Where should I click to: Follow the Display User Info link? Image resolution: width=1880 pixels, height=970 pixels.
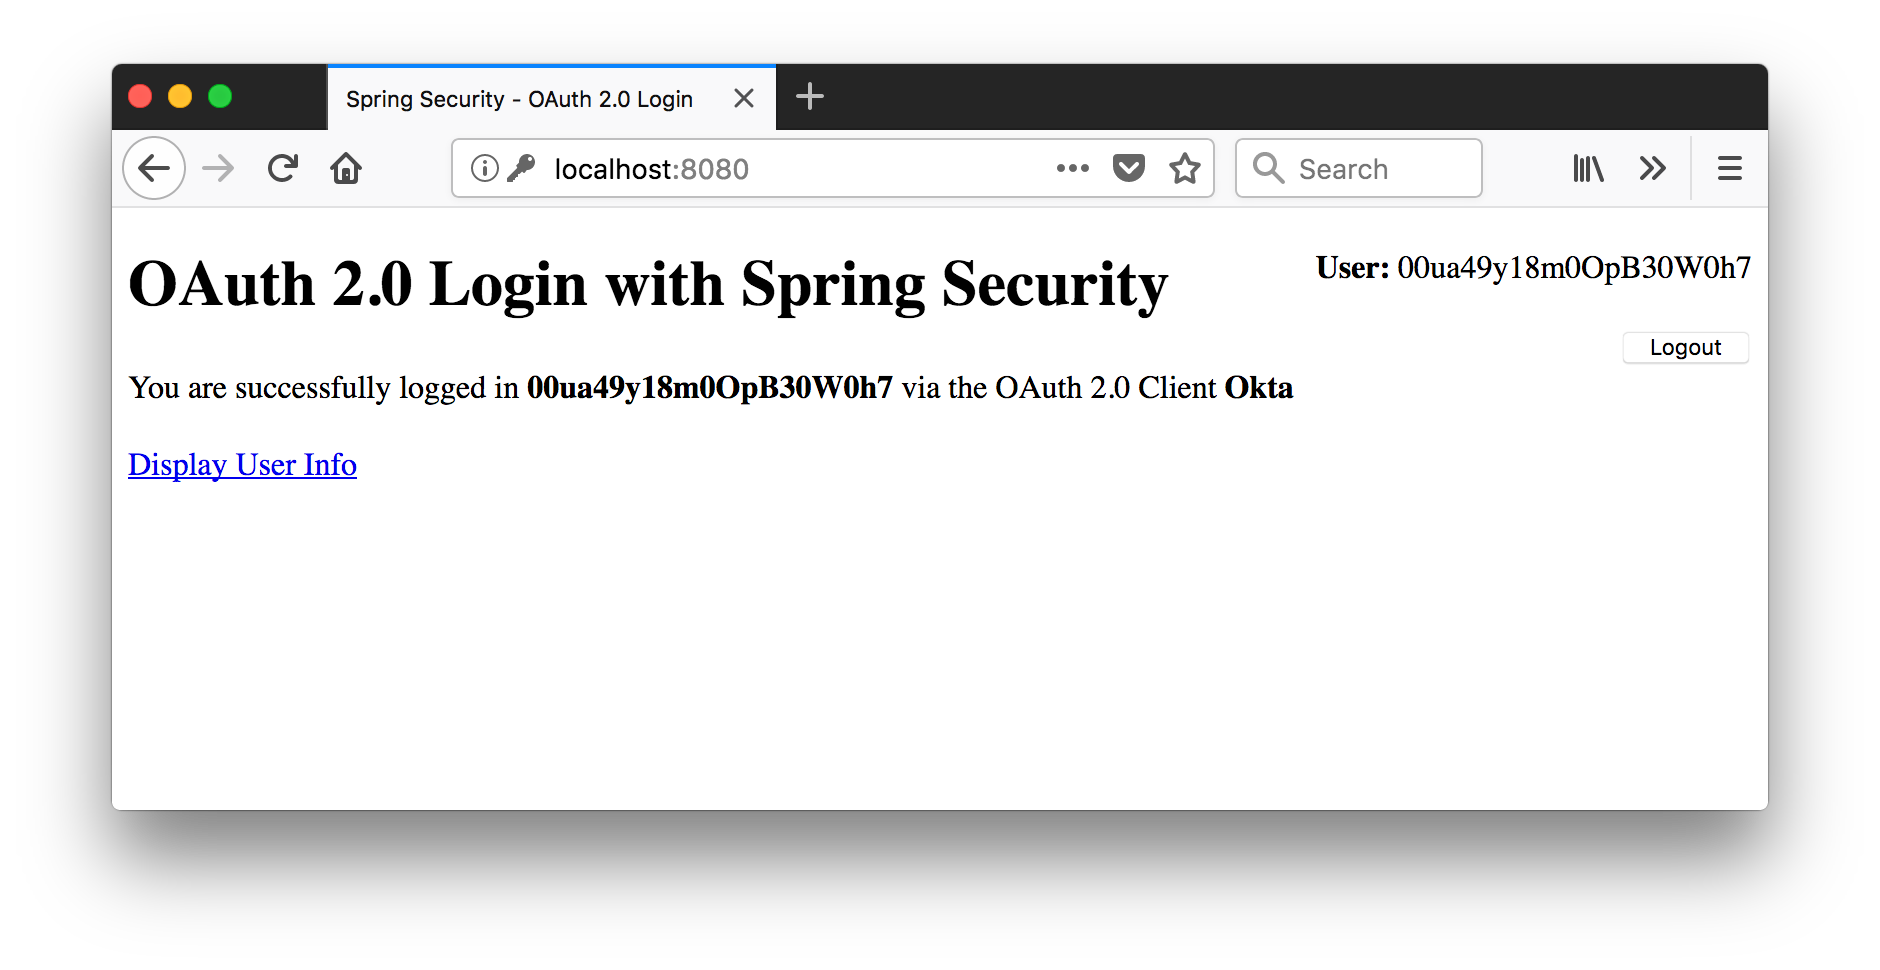click(x=242, y=465)
